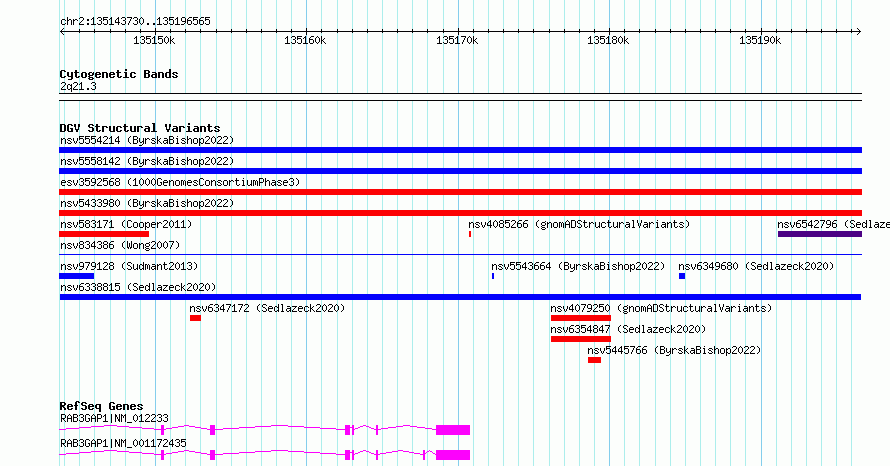The height and width of the screenshot is (466, 890).
Task: Click red block under nsv6347172
Action: [x=195, y=318]
